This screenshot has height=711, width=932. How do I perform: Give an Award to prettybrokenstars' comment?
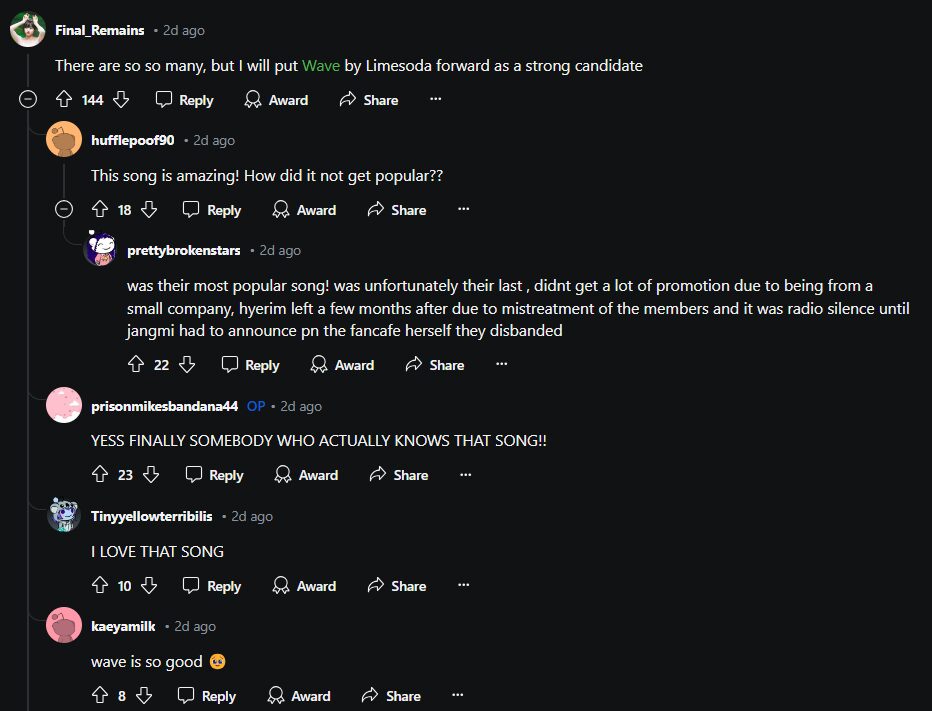point(342,365)
